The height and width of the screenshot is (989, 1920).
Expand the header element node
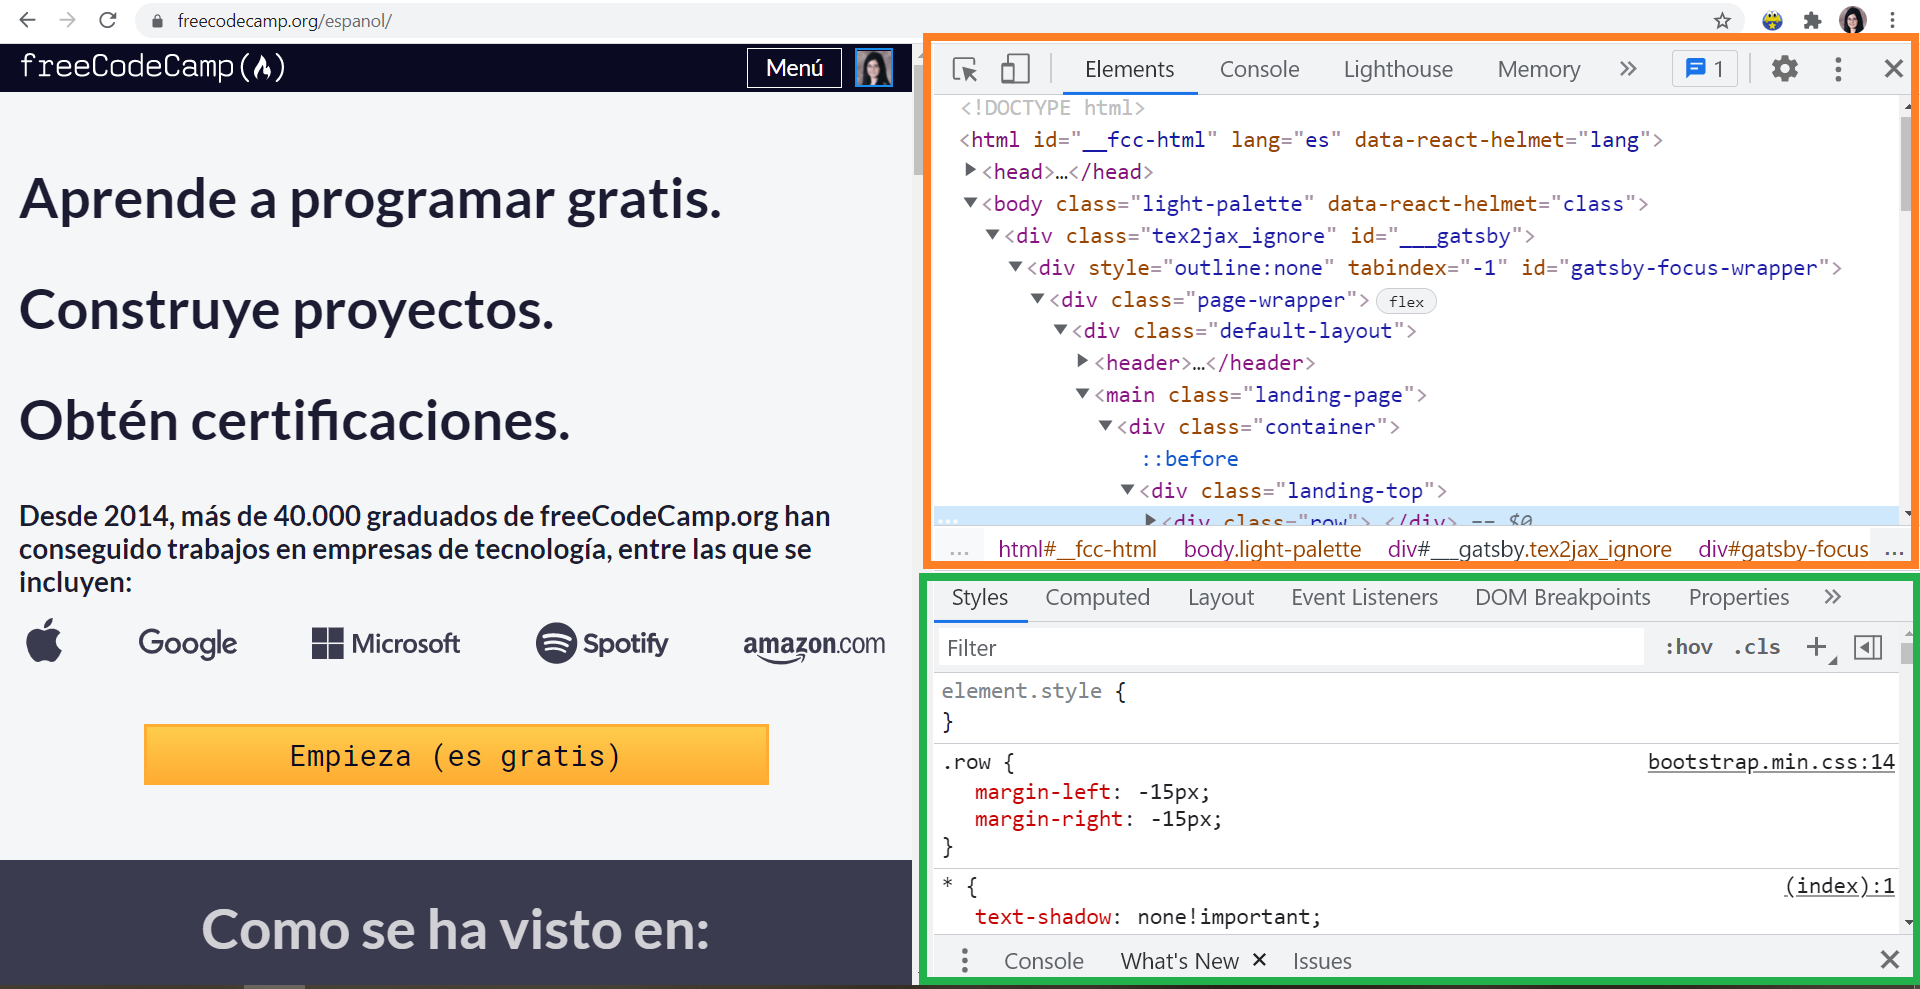(x=1083, y=362)
